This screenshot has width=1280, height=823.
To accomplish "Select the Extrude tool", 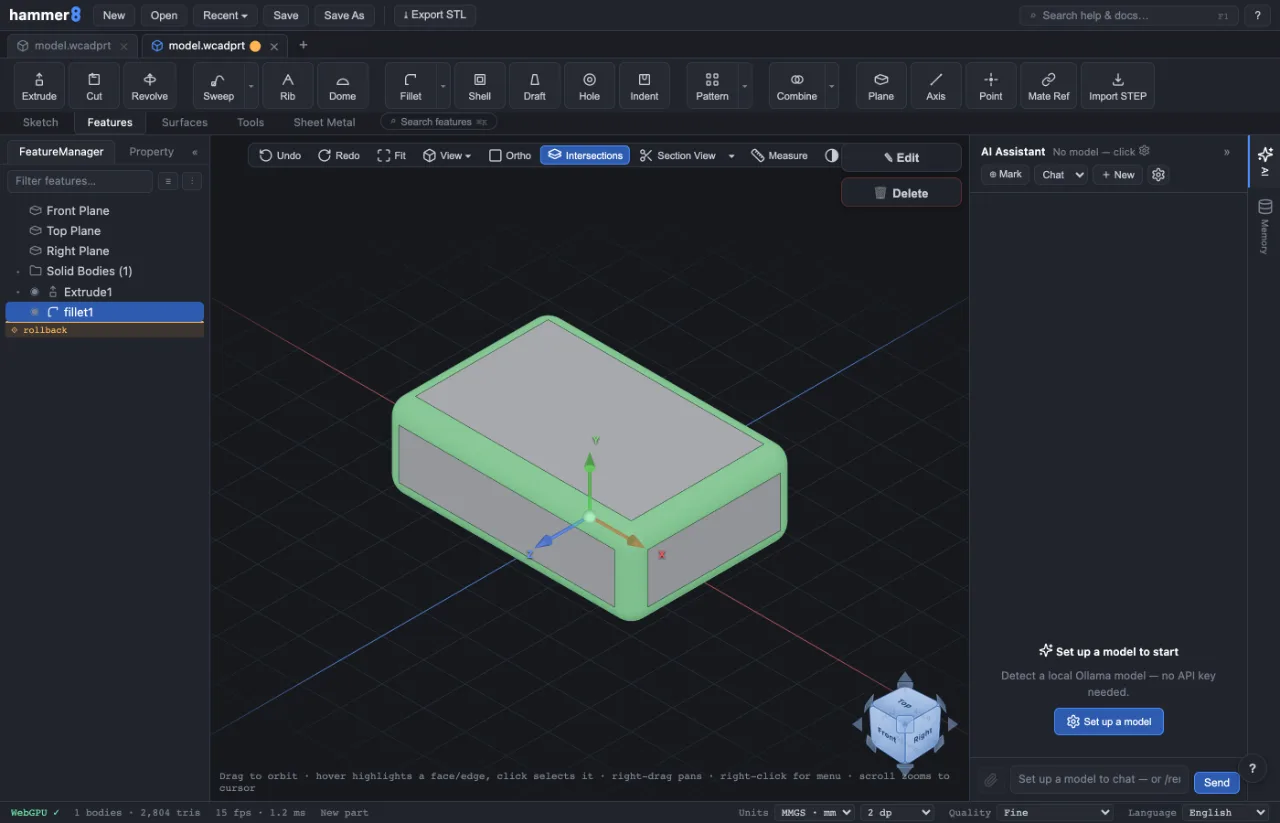I will 39,86.
